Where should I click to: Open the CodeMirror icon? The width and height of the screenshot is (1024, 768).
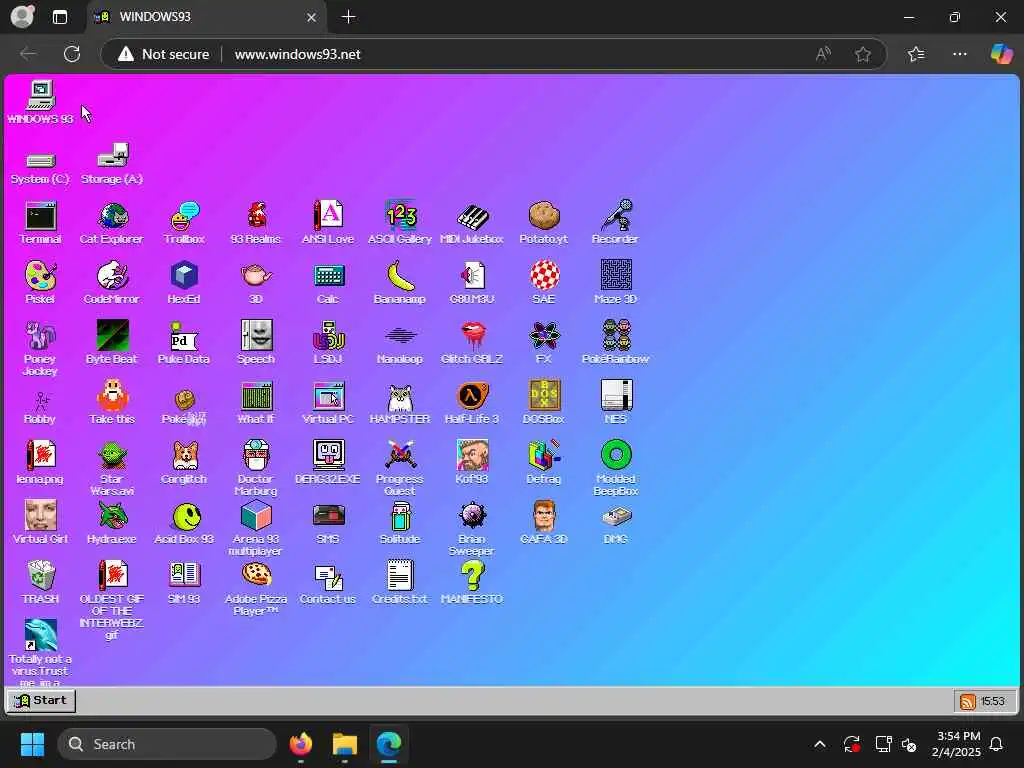[x=112, y=283]
